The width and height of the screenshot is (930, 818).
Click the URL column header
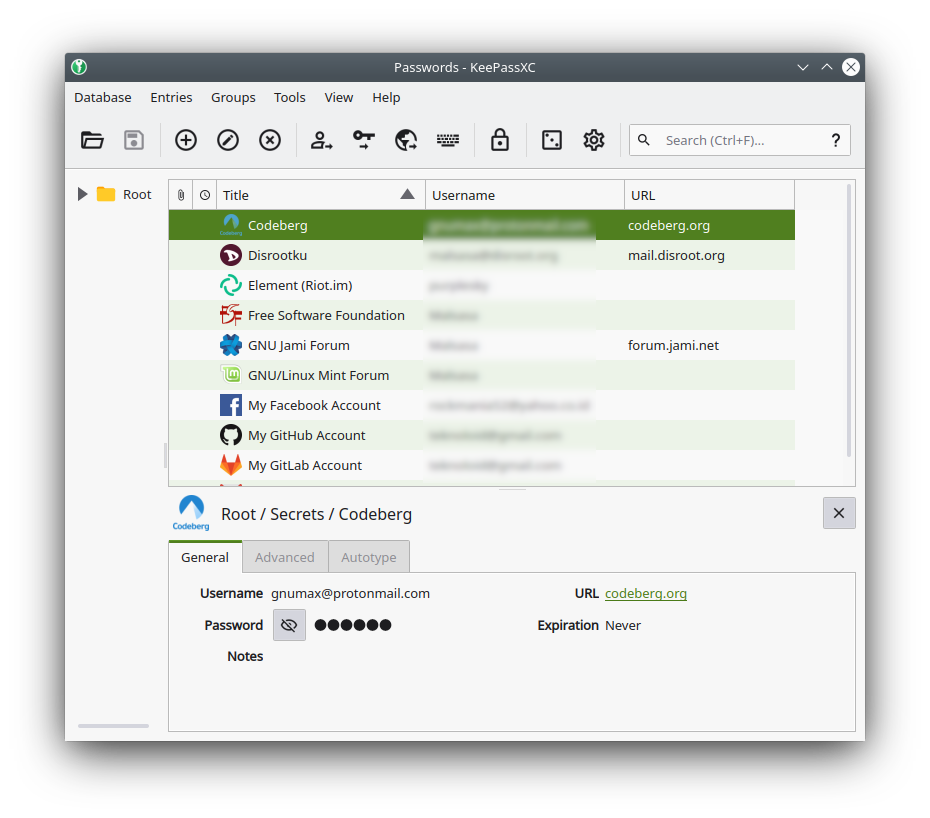[709, 195]
